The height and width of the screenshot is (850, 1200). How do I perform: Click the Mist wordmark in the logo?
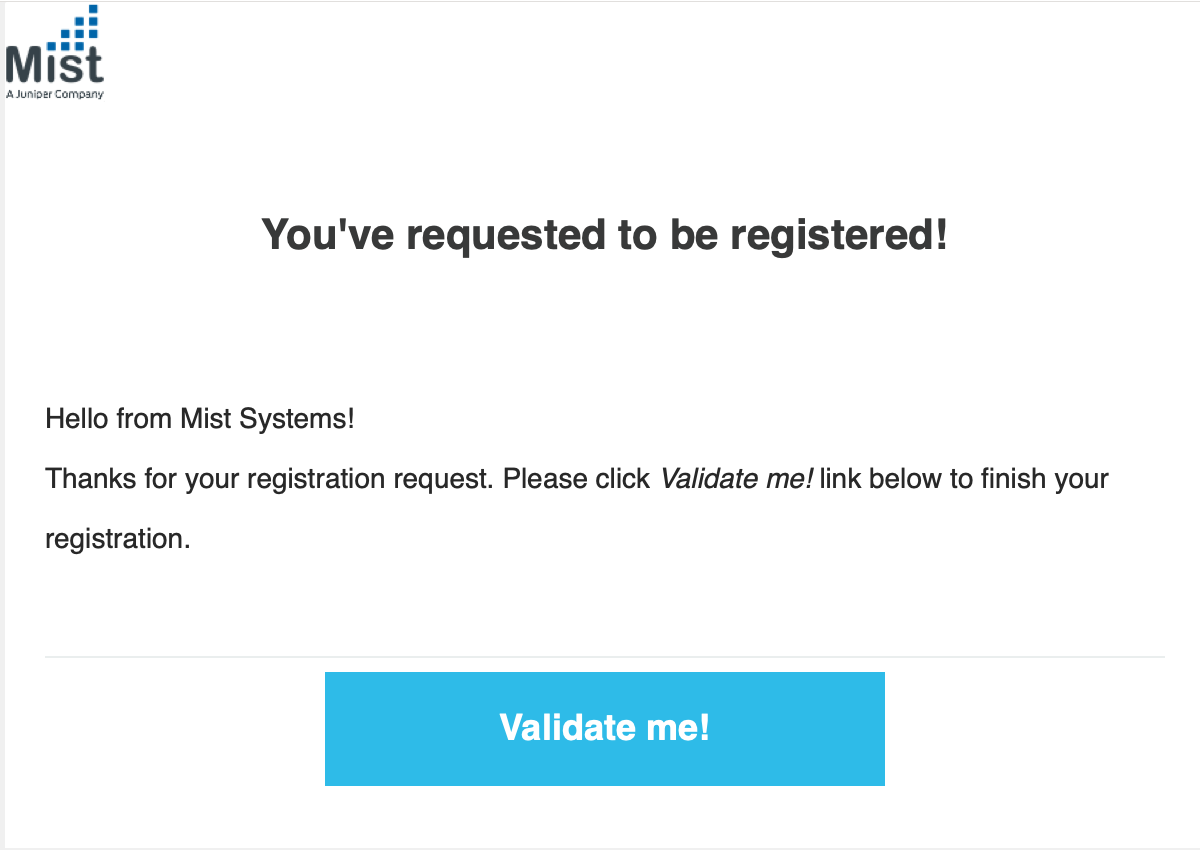coord(54,66)
